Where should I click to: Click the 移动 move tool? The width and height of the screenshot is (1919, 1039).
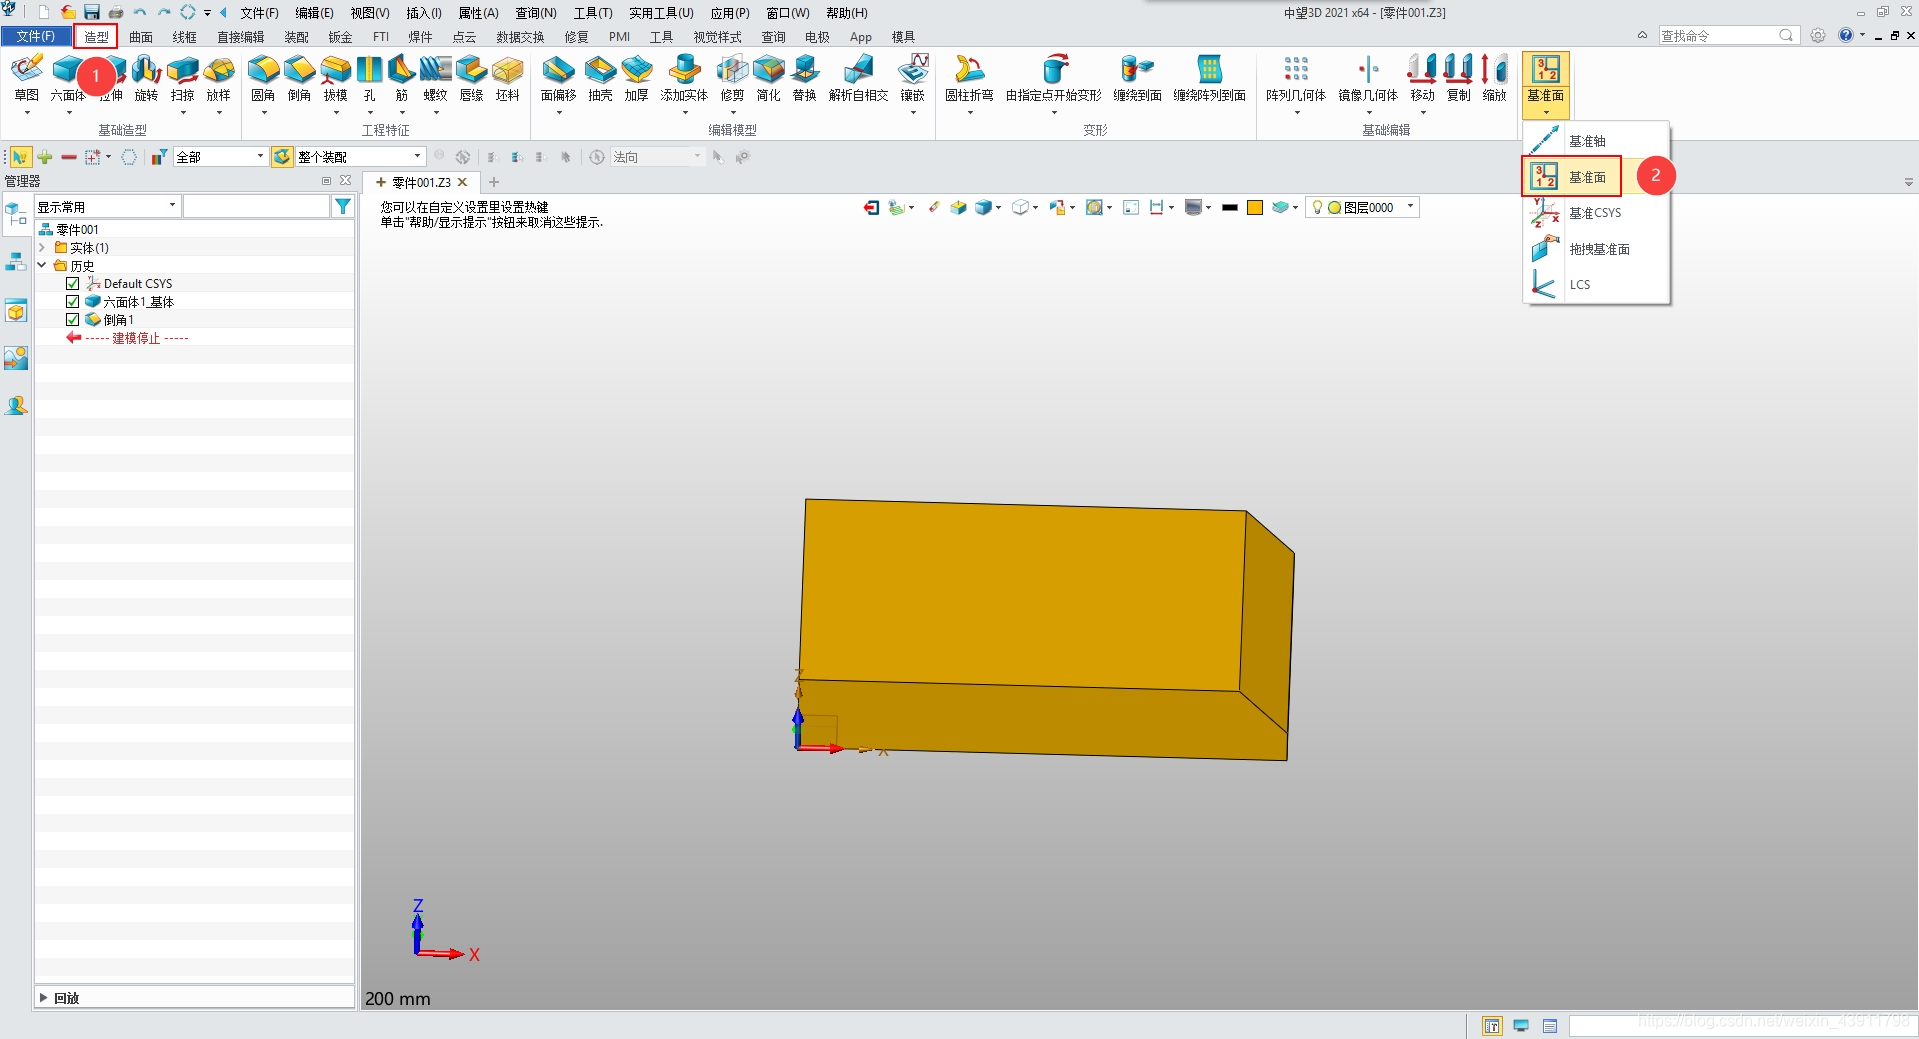pyautogui.click(x=1422, y=79)
